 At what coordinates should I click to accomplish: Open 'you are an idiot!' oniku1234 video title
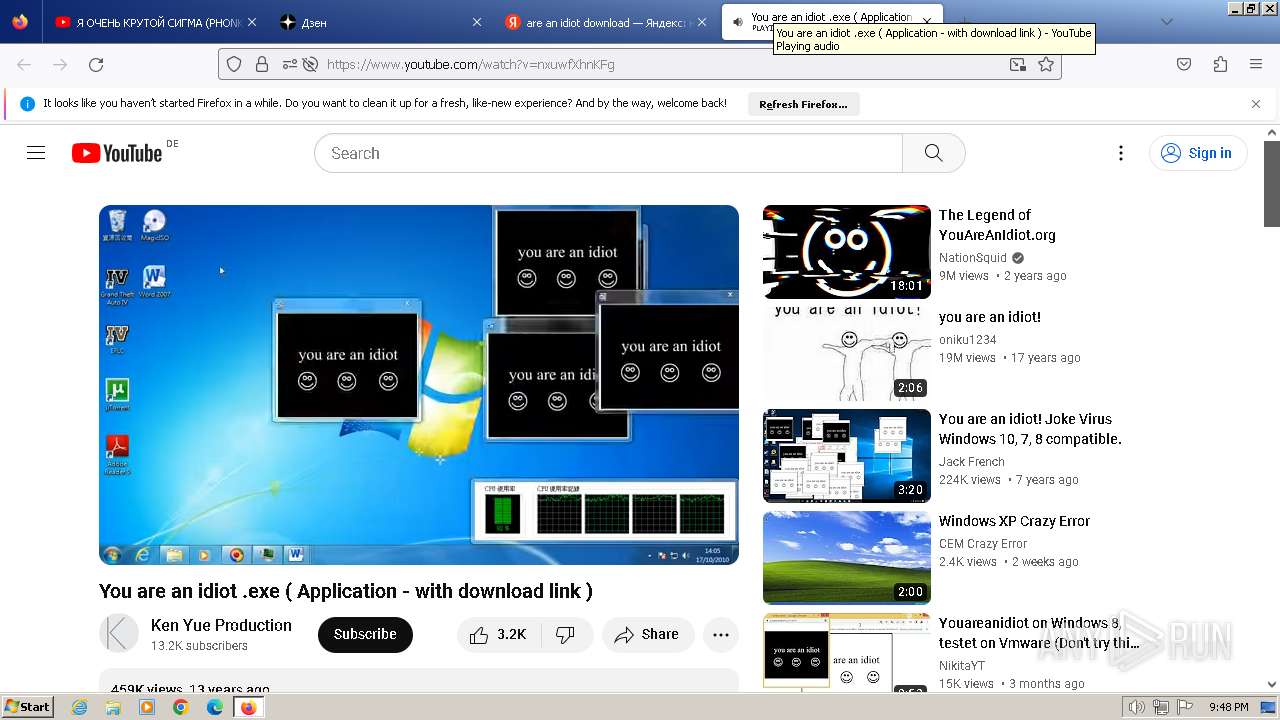990,317
